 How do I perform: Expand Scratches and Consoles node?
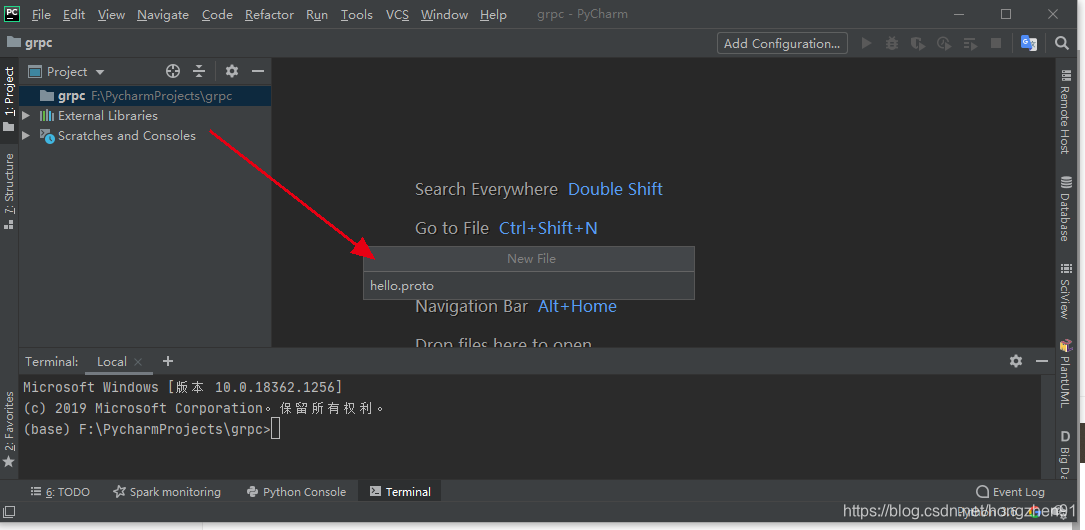tap(26, 136)
